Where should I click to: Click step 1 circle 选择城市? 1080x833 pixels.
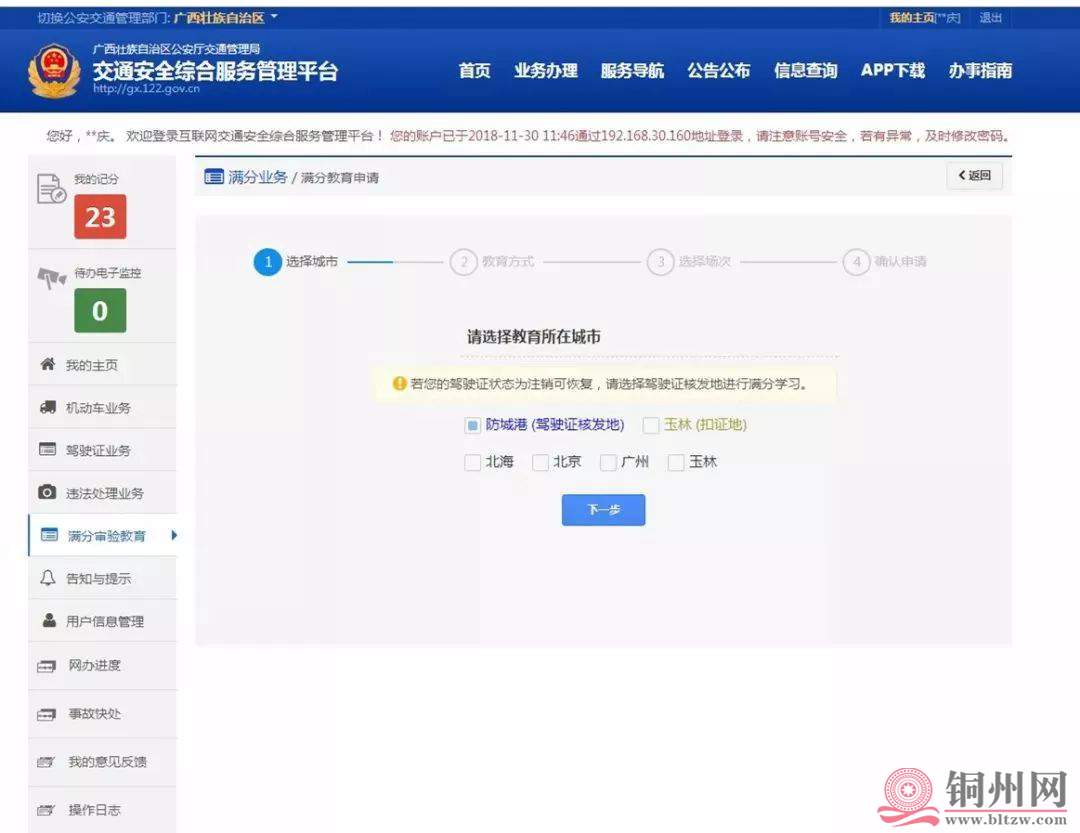pyautogui.click(x=268, y=262)
